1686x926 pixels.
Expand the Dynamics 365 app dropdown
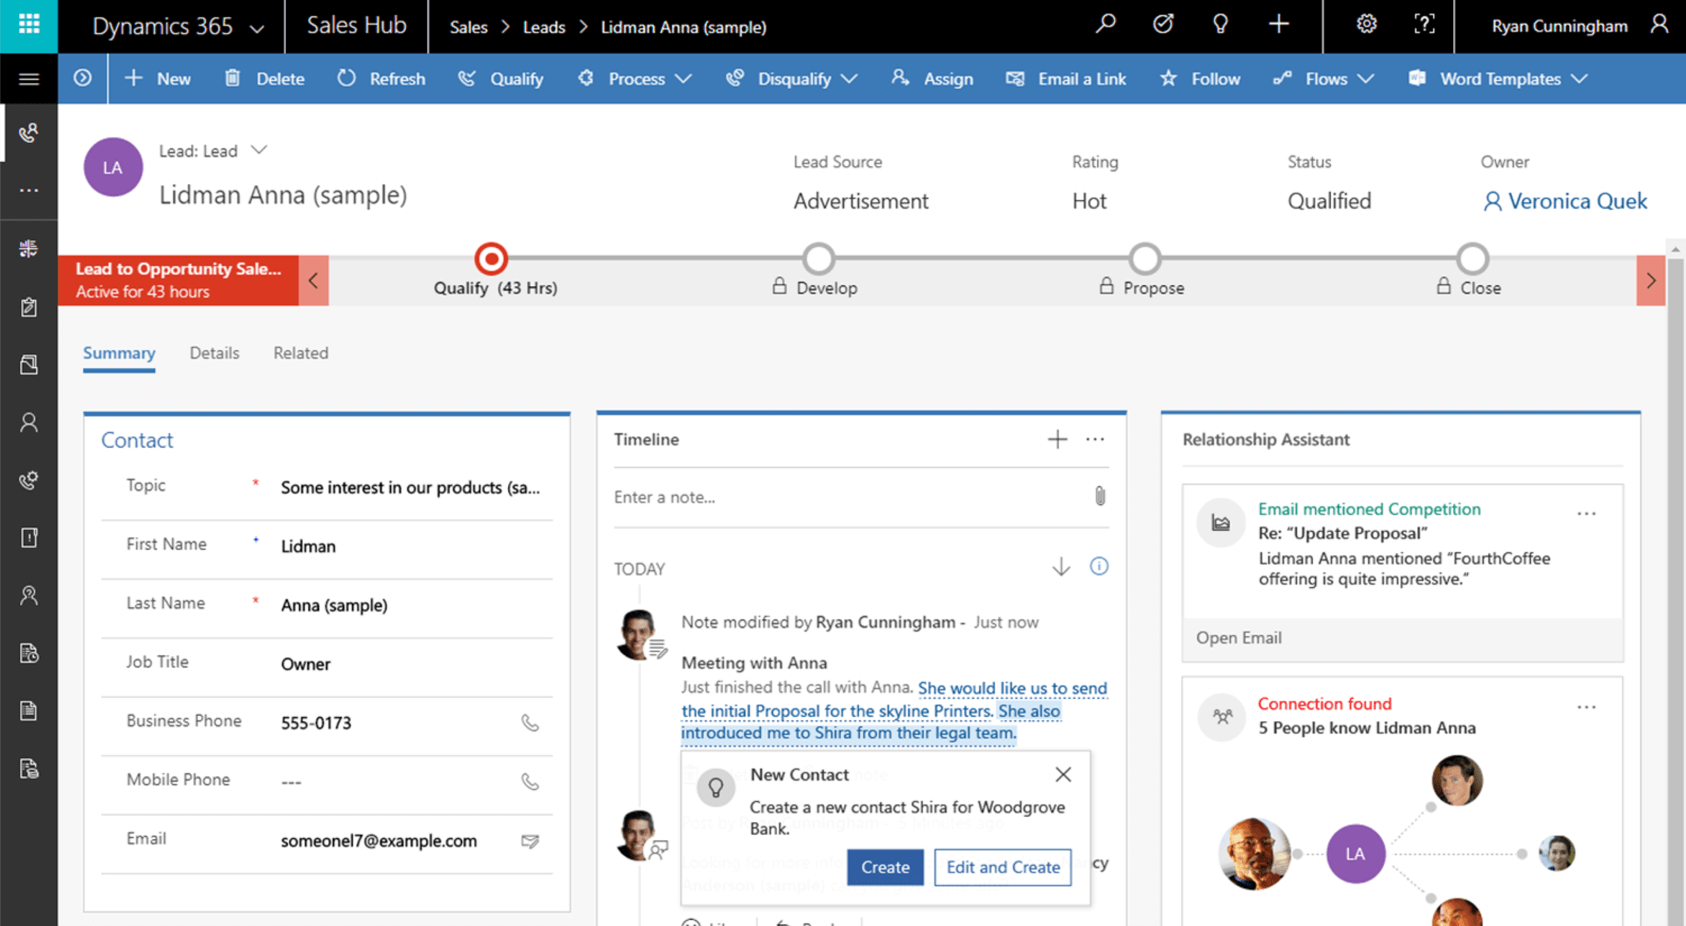(x=257, y=28)
